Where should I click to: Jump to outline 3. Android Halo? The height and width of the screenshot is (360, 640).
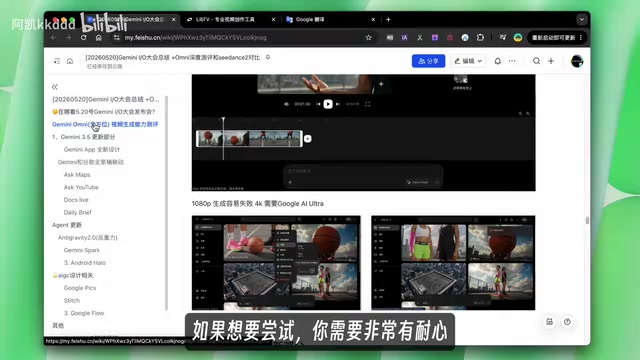click(84, 263)
